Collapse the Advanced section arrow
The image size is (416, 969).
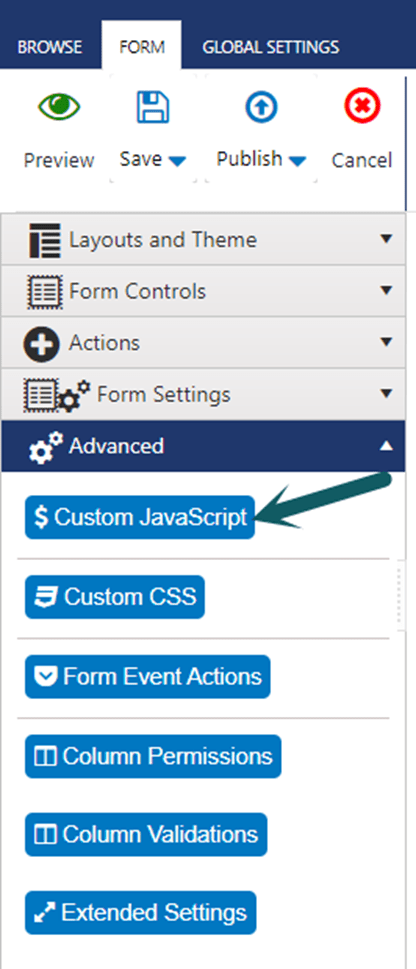[x=386, y=446]
